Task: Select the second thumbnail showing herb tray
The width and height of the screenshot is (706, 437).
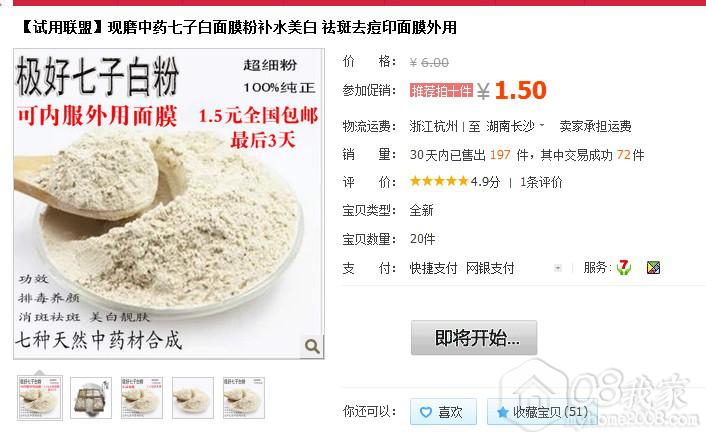Action: (x=91, y=398)
